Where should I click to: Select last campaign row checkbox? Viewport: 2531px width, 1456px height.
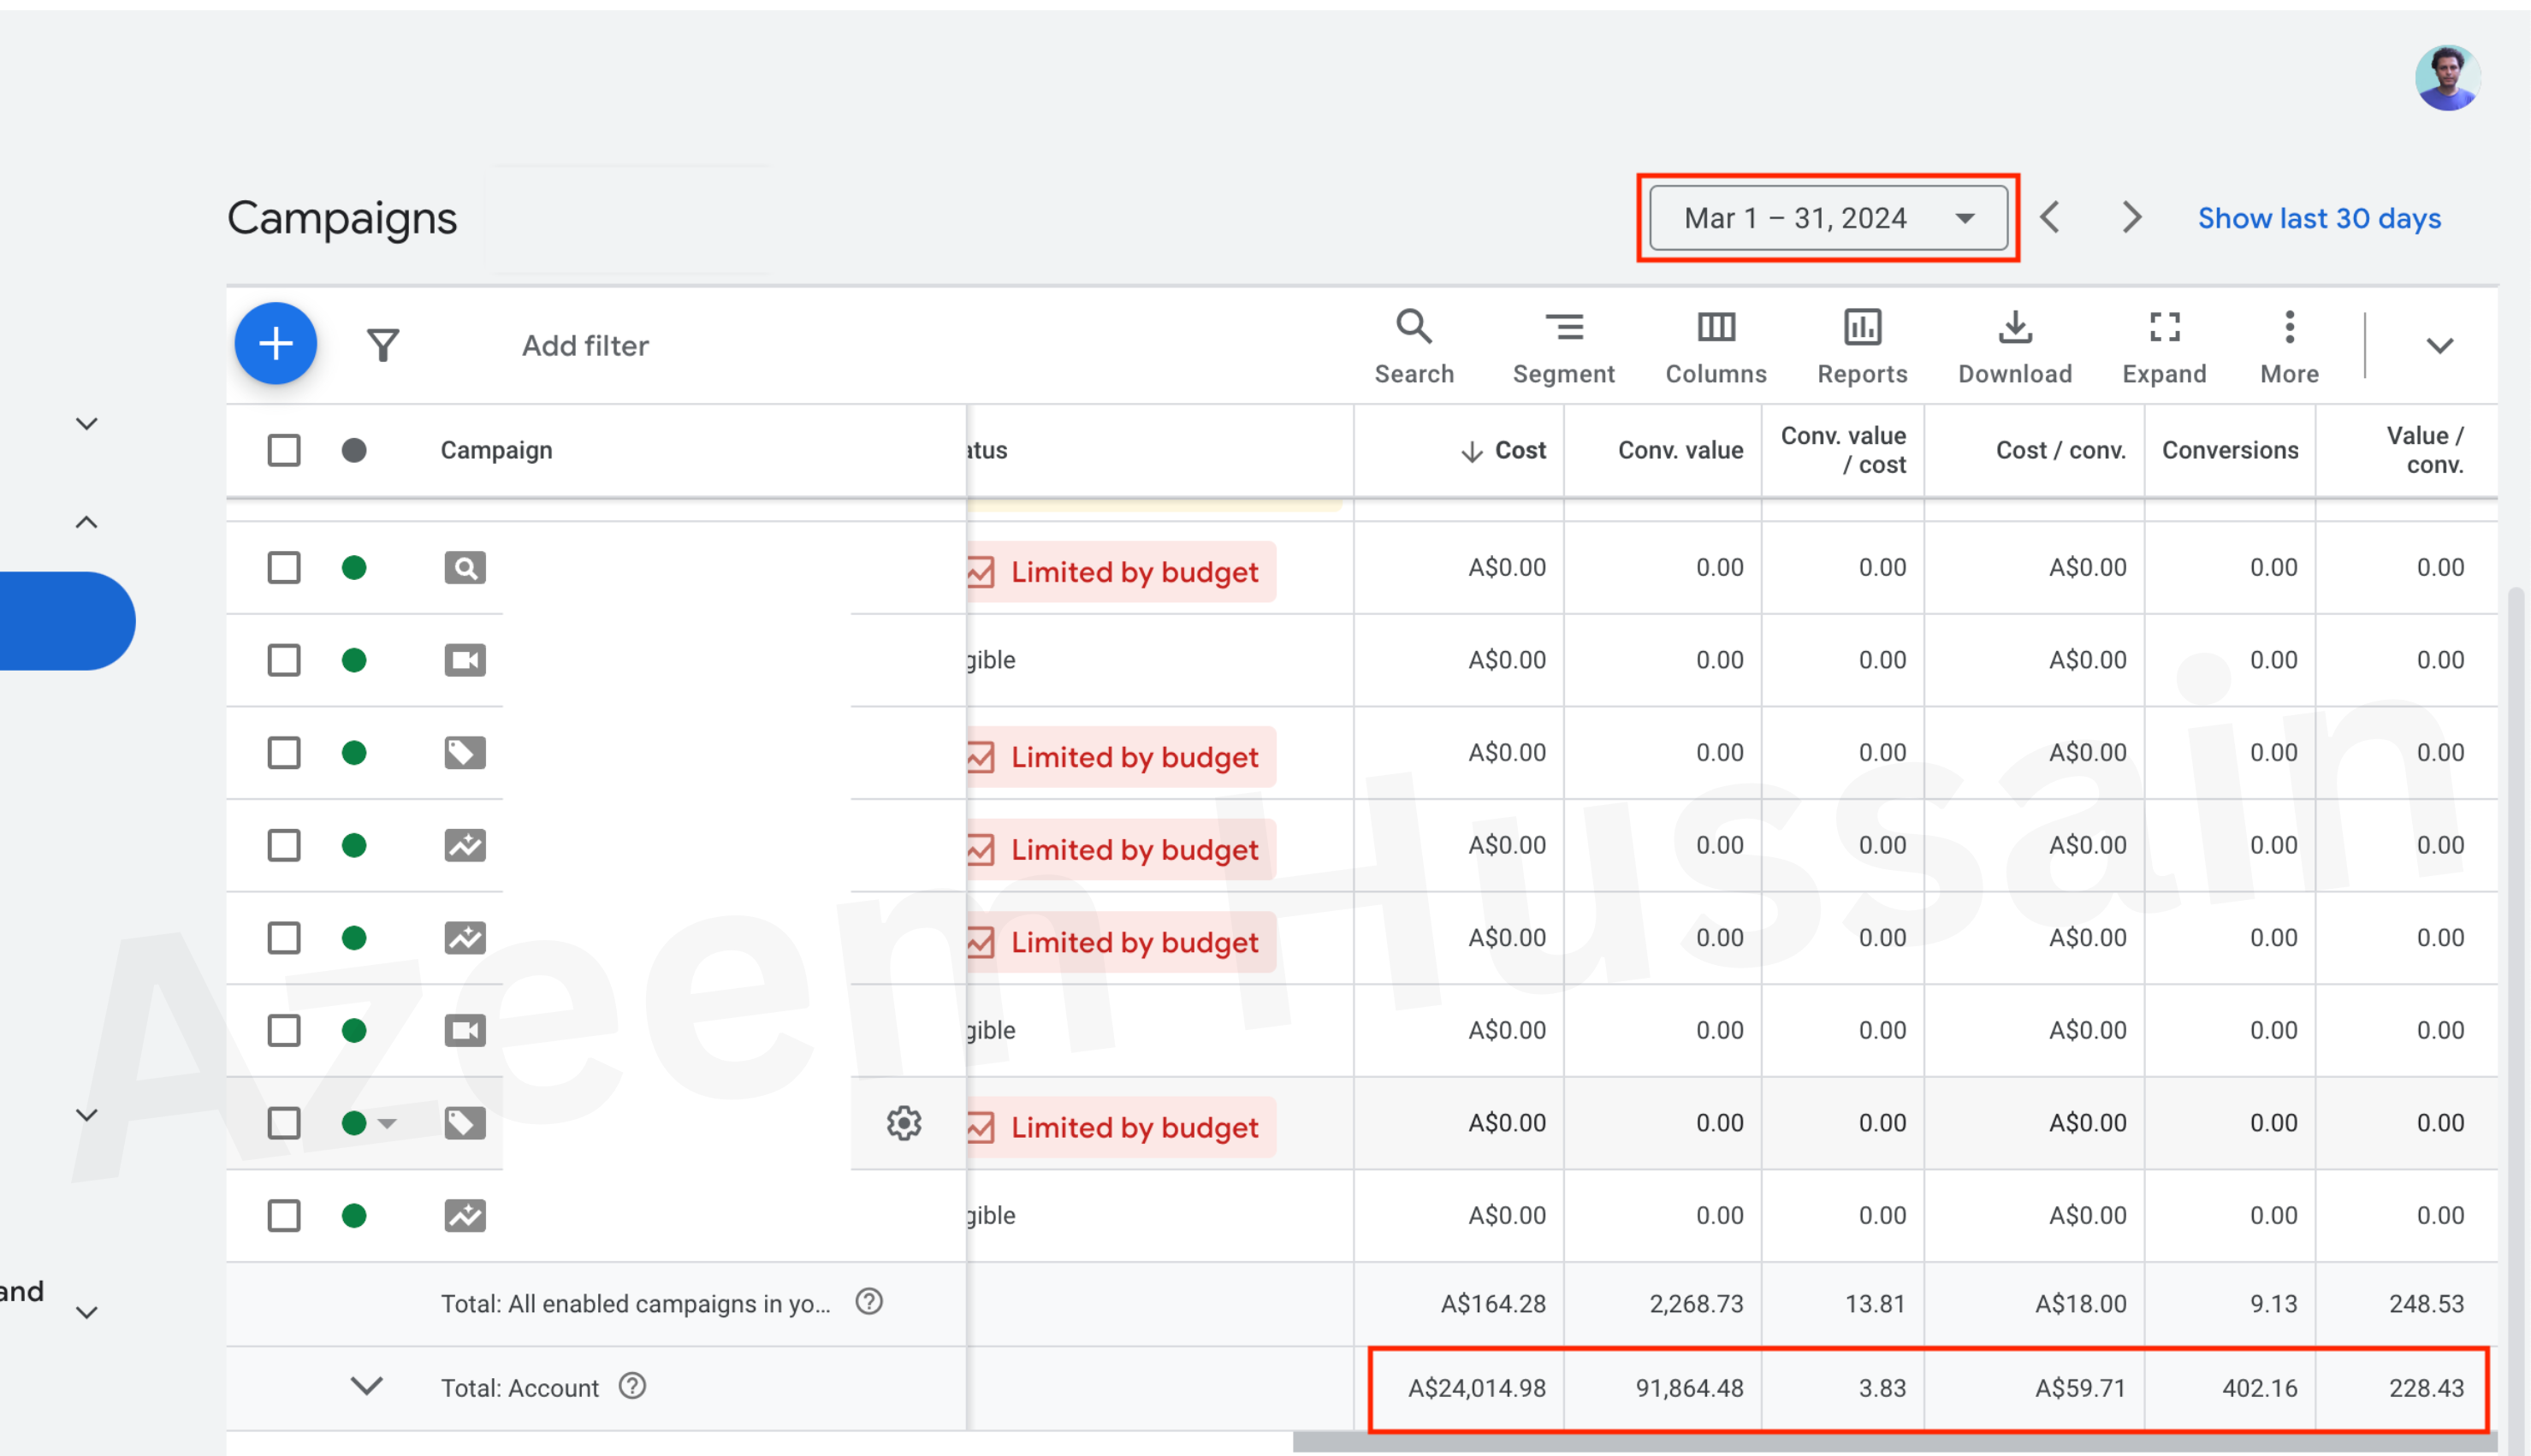(284, 1216)
